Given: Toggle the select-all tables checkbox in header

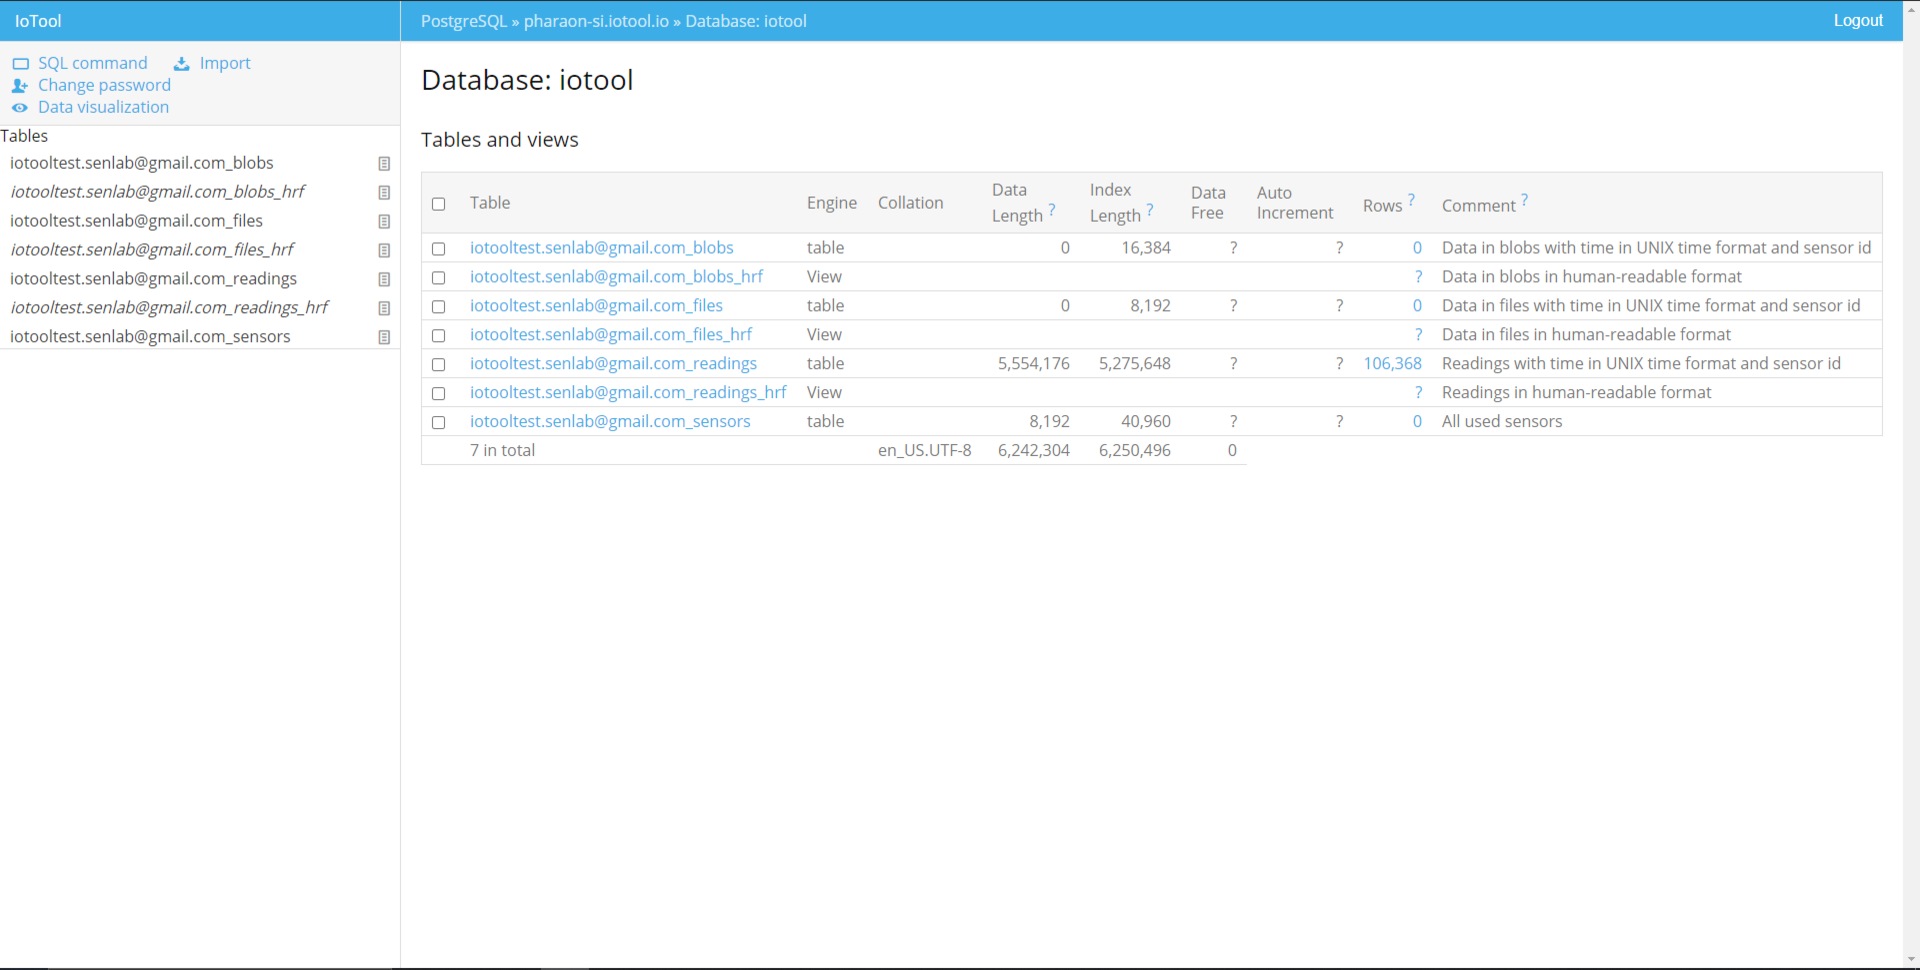Looking at the screenshot, I should click(x=438, y=204).
